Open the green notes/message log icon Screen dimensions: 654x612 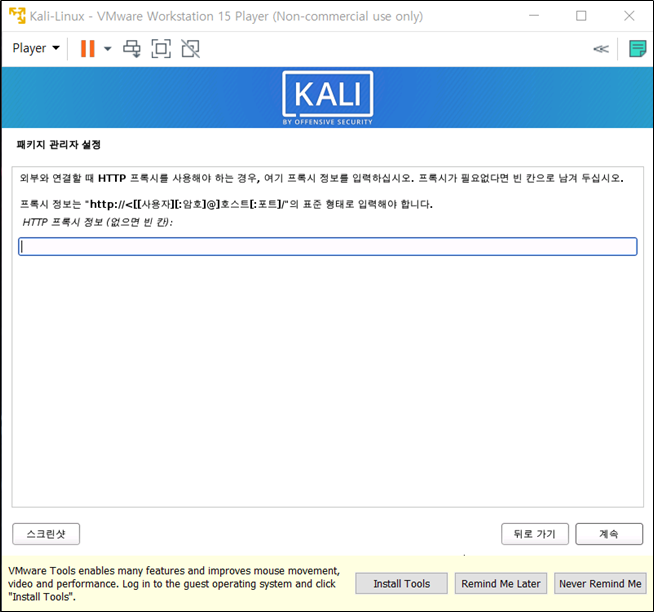(637, 49)
